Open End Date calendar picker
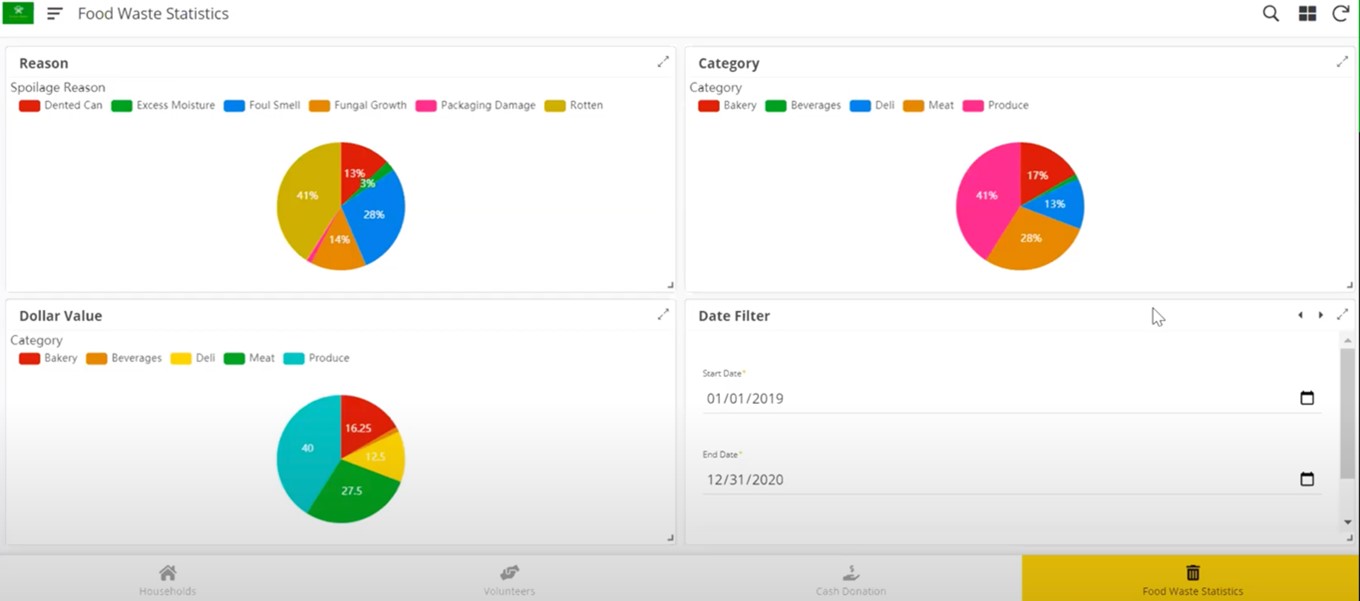Viewport: 1360px width, 601px height. coord(1306,479)
